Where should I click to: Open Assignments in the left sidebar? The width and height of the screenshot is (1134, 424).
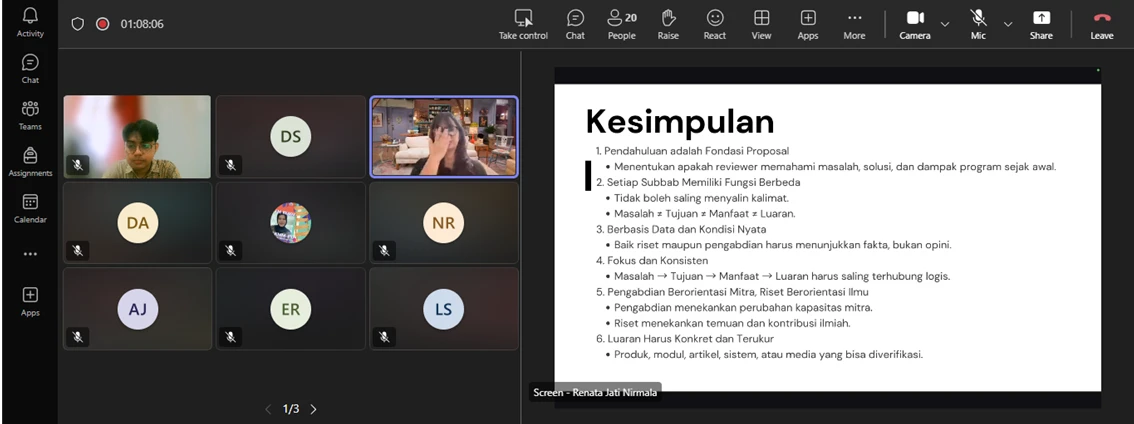click(30, 161)
